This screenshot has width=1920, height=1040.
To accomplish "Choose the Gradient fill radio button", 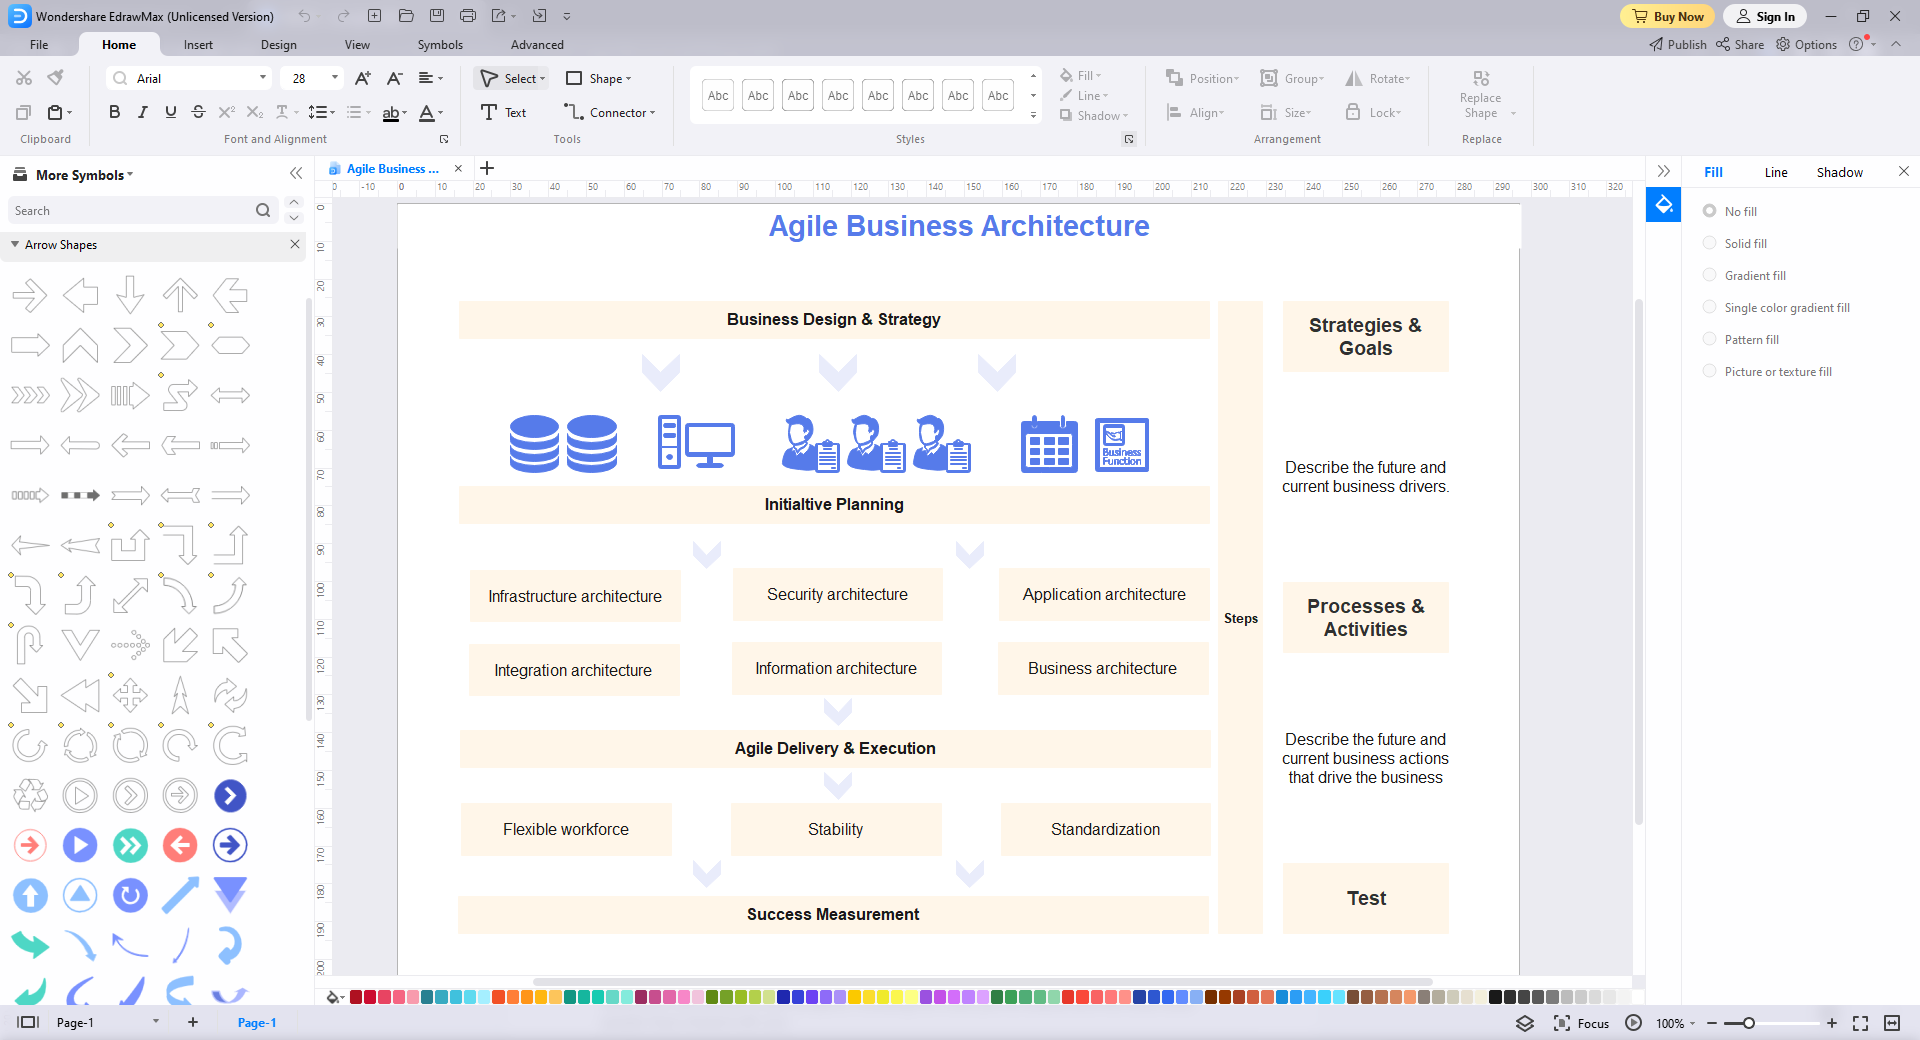I will [1710, 275].
